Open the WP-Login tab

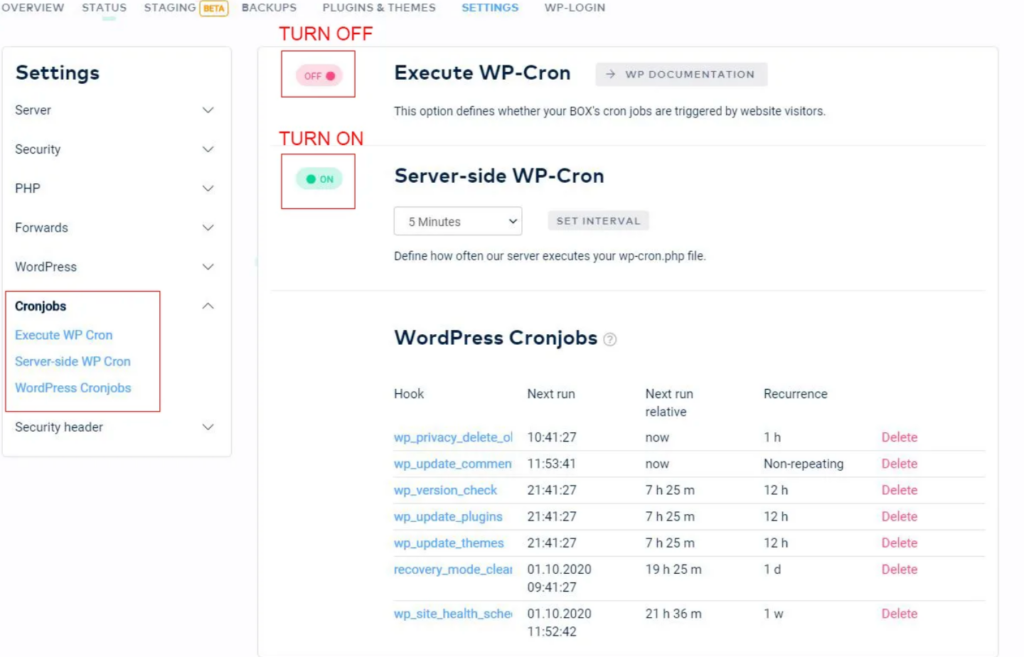click(x=575, y=7)
